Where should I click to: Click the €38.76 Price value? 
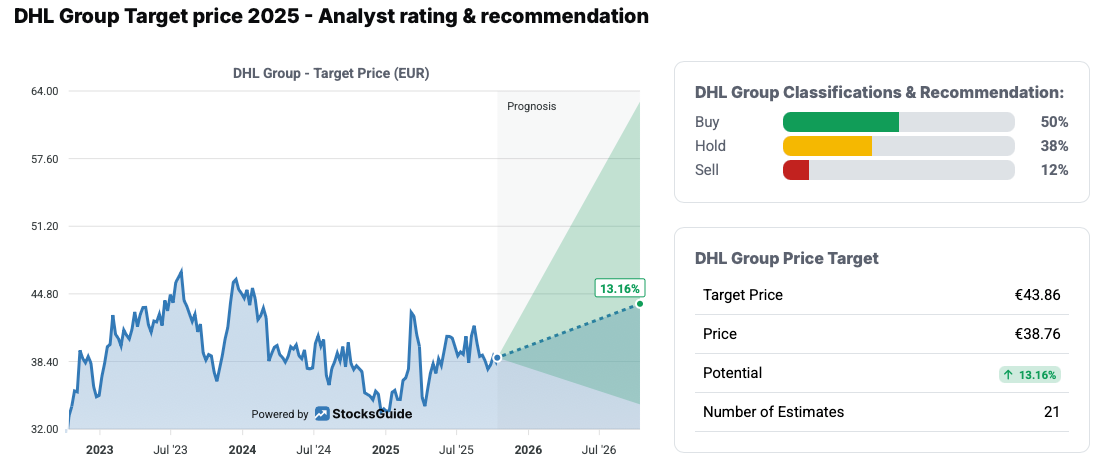click(1037, 334)
